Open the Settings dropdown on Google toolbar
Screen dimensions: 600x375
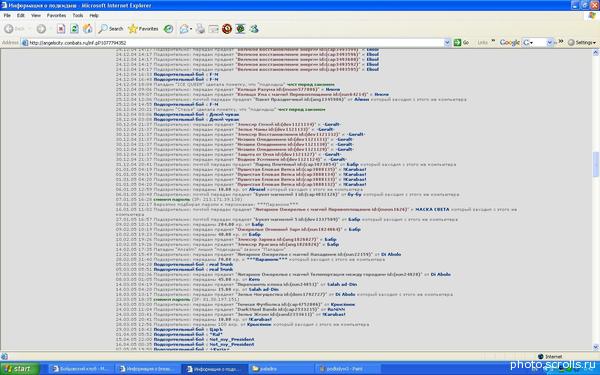(582, 42)
